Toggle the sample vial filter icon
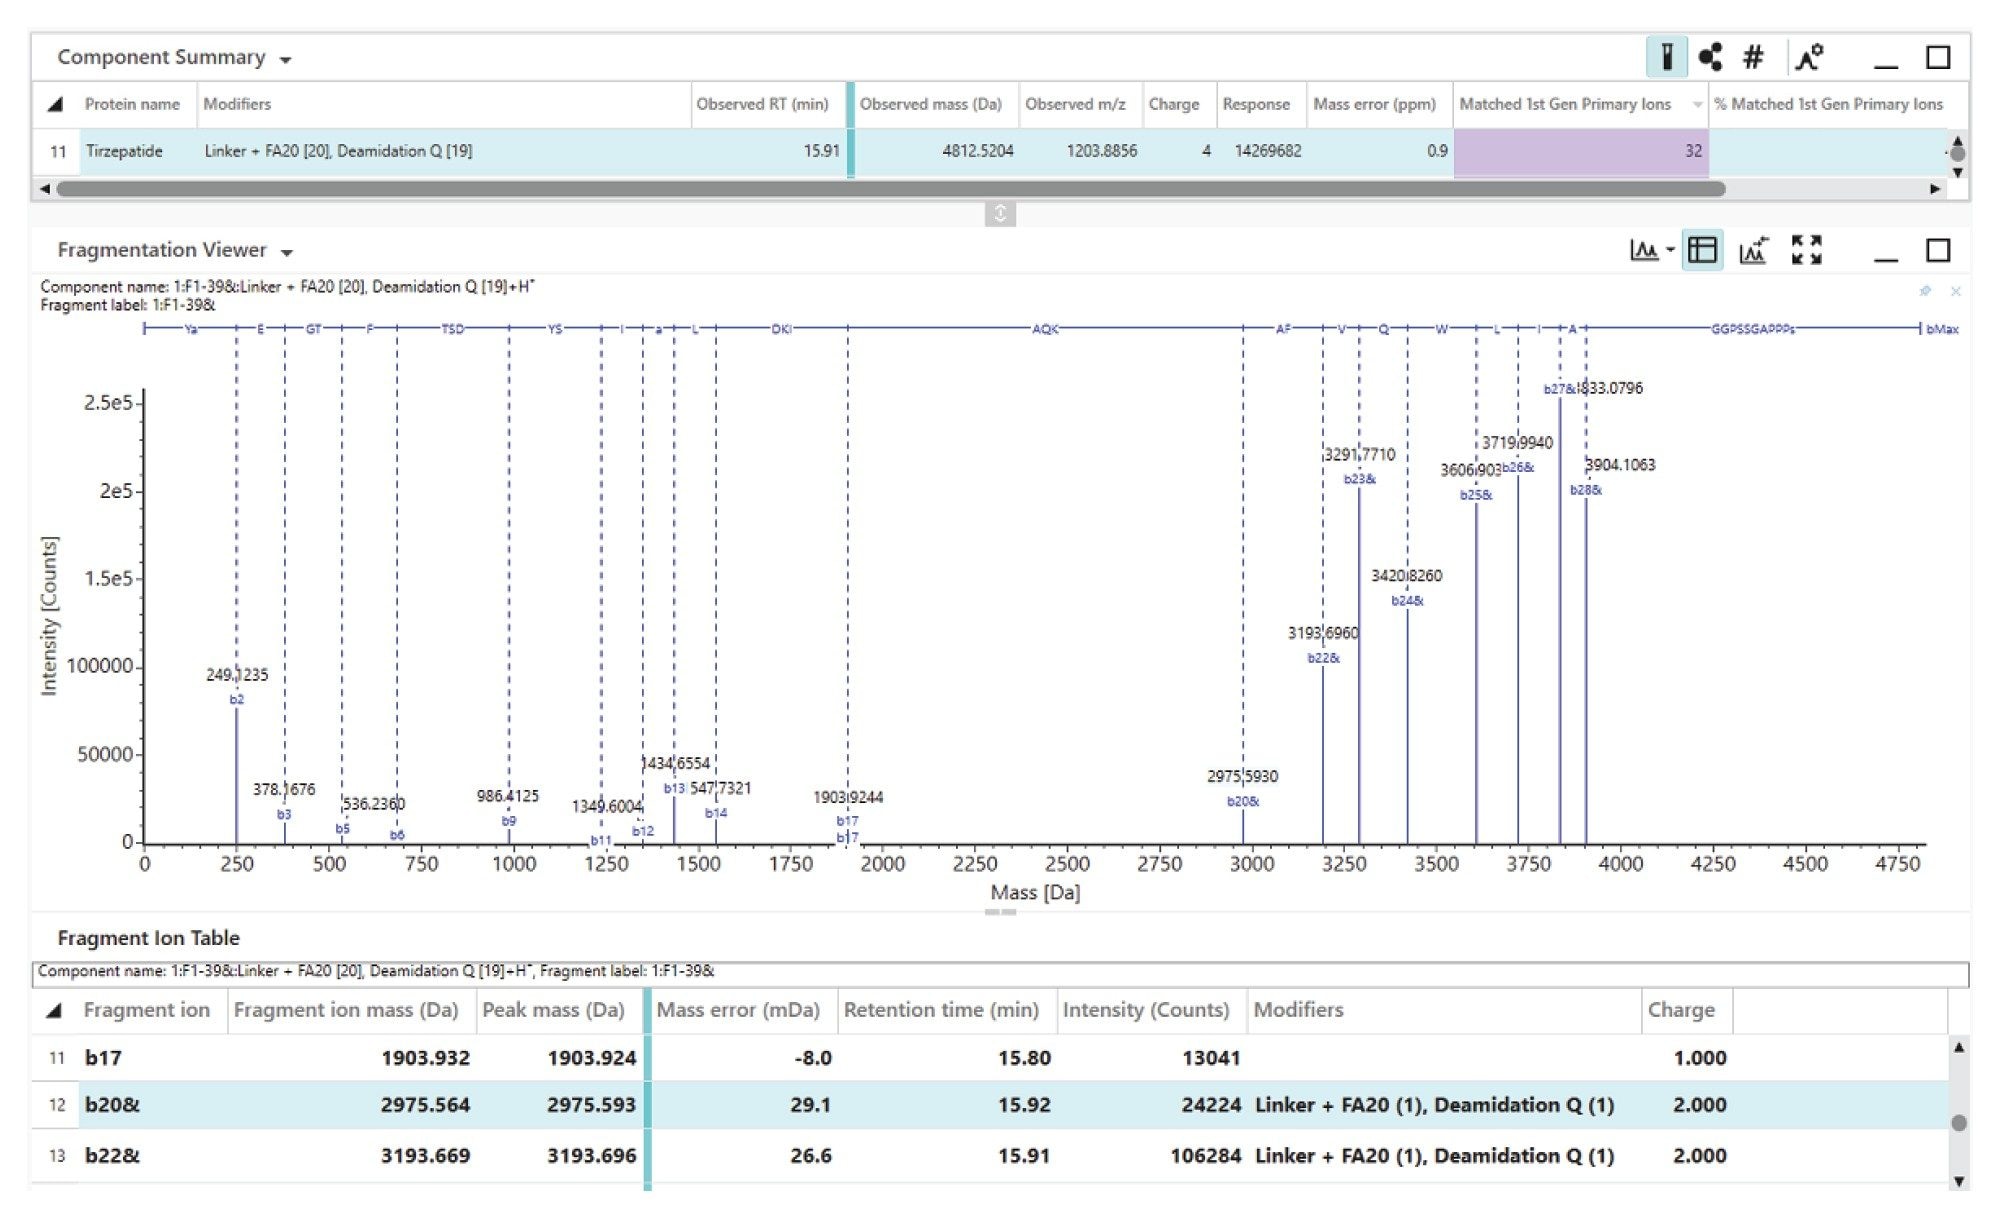Image resolution: width=2000 pixels, height=1224 pixels. [x=1667, y=57]
